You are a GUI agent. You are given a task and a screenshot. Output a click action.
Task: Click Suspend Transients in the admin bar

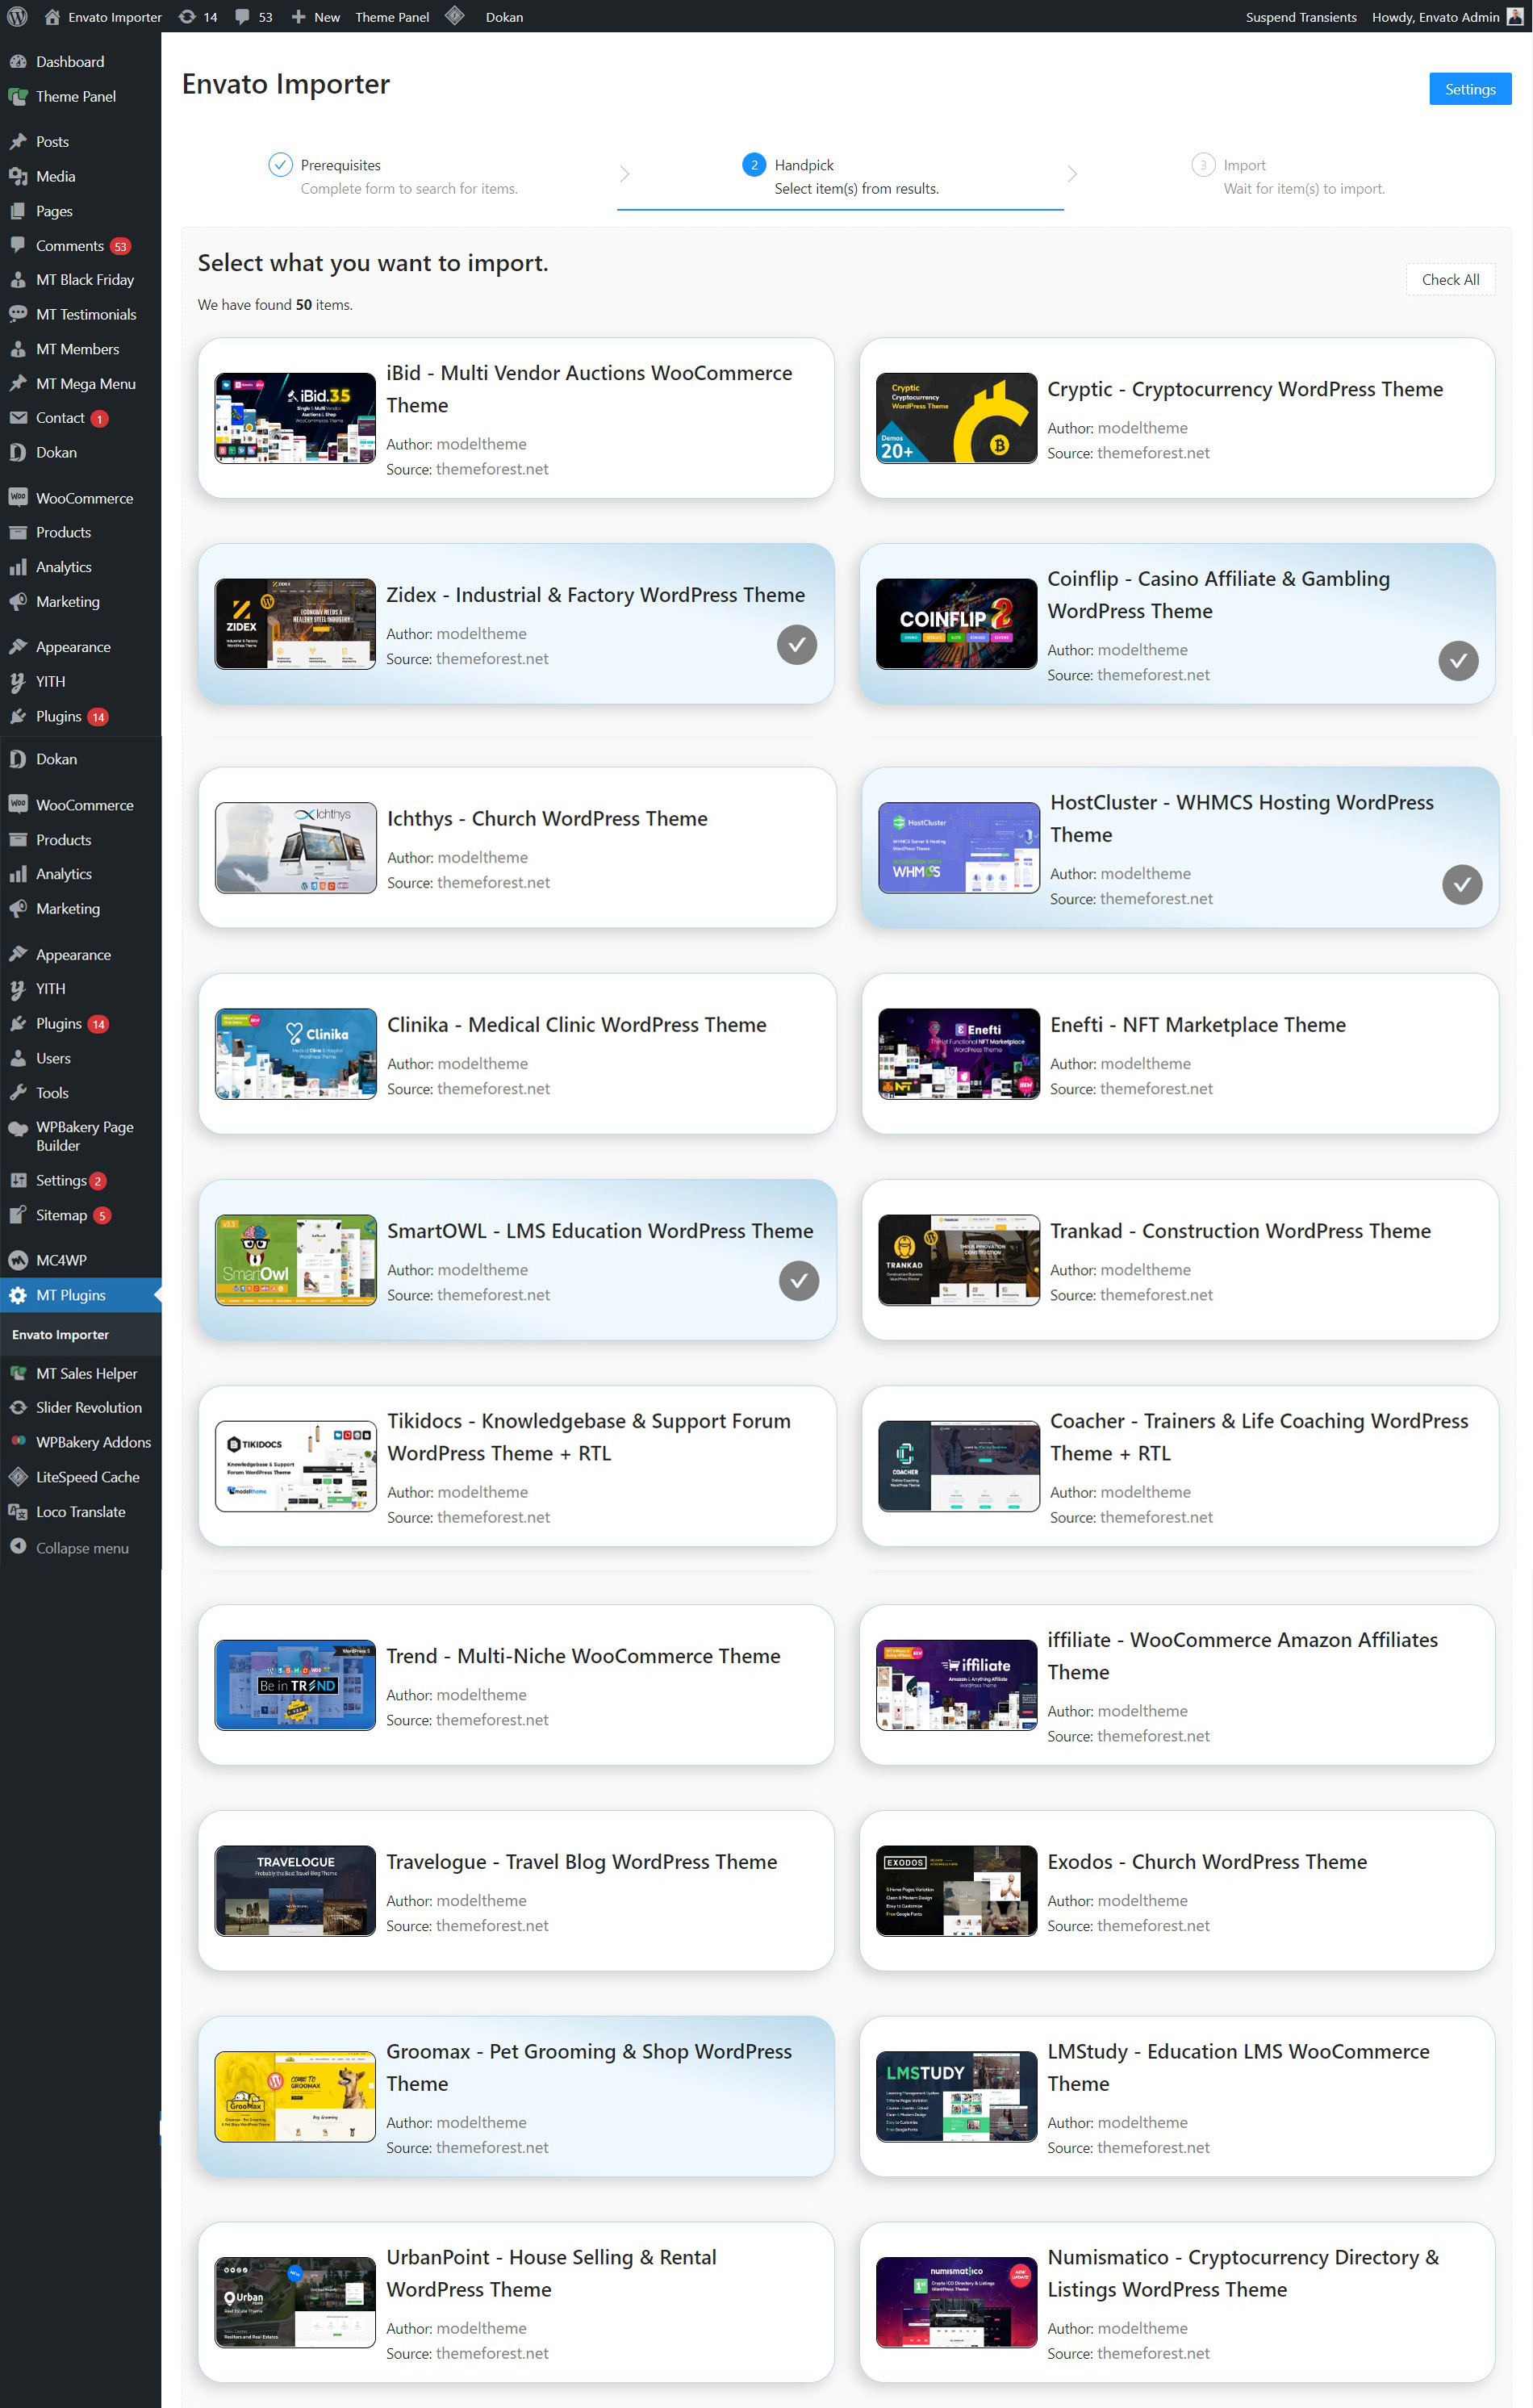1301,17
